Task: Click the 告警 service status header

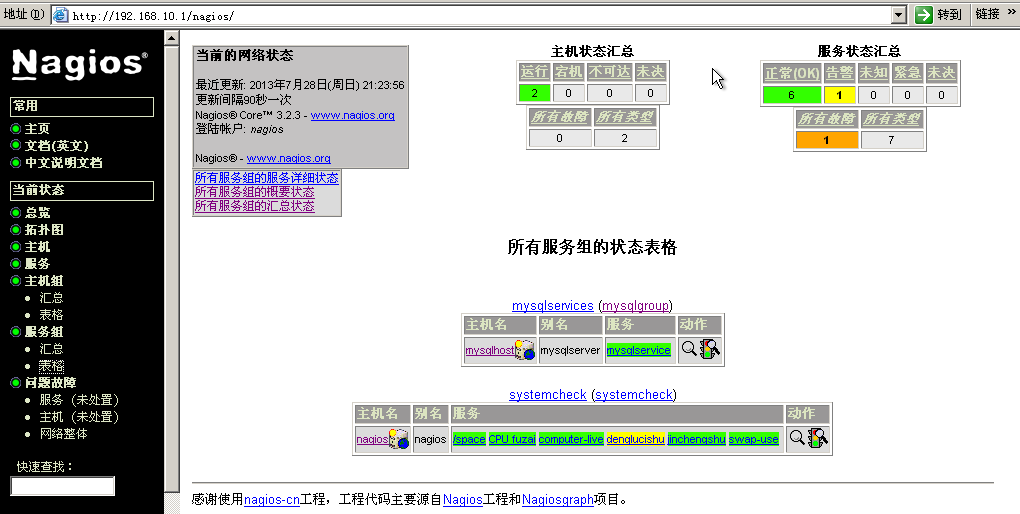Action: click(x=839, y=73)
